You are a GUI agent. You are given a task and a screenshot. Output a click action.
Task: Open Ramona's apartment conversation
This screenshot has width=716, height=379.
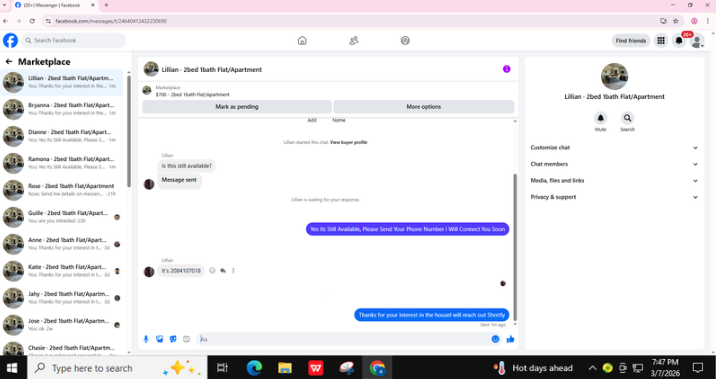[62, 163]
